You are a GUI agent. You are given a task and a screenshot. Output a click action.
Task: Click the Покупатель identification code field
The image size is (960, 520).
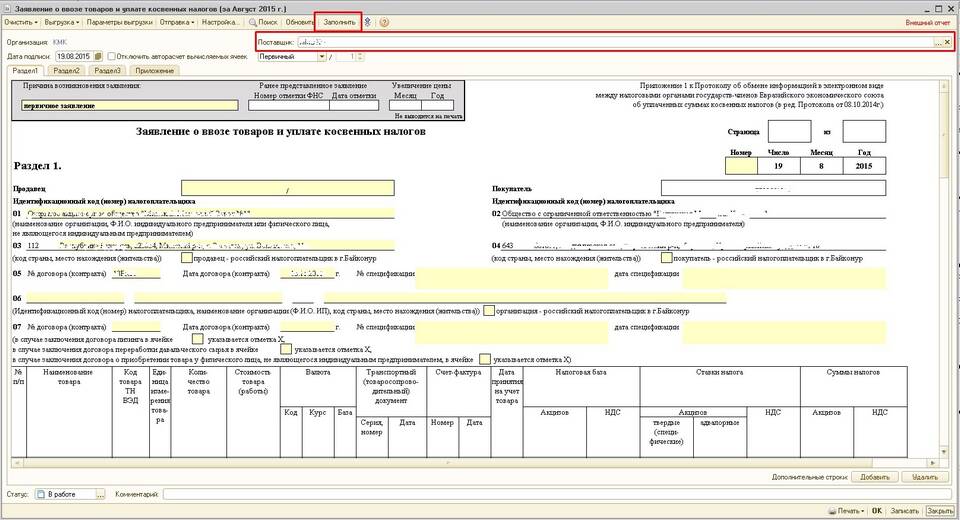click(773, 187)
